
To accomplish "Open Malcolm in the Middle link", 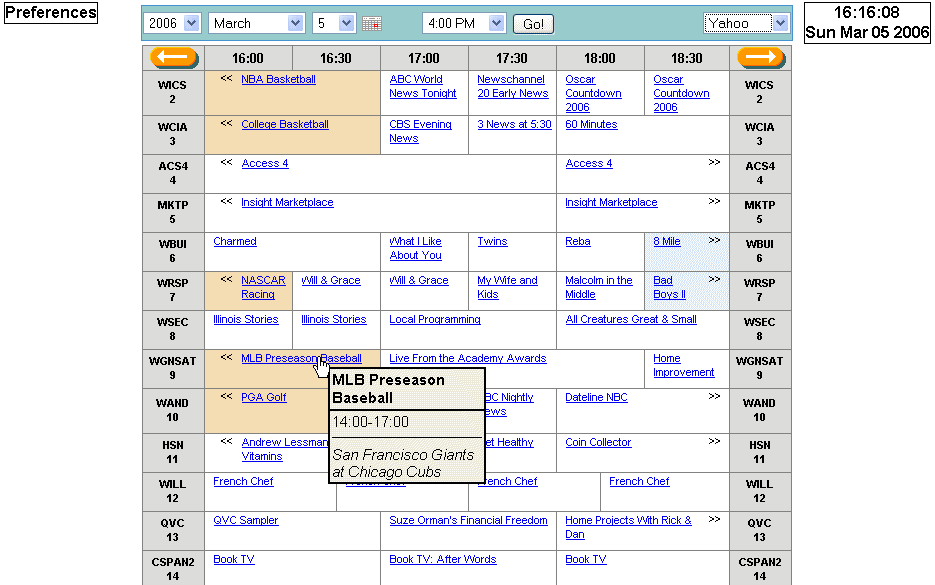I will click(599, 287).
